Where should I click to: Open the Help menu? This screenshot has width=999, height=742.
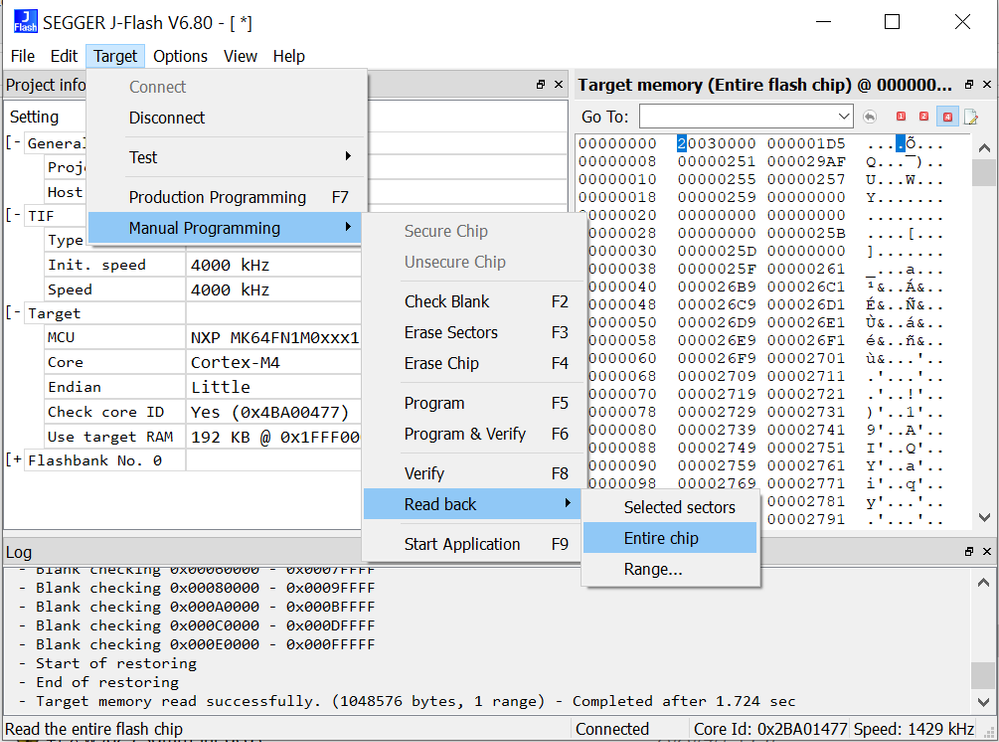pos(289,56)
